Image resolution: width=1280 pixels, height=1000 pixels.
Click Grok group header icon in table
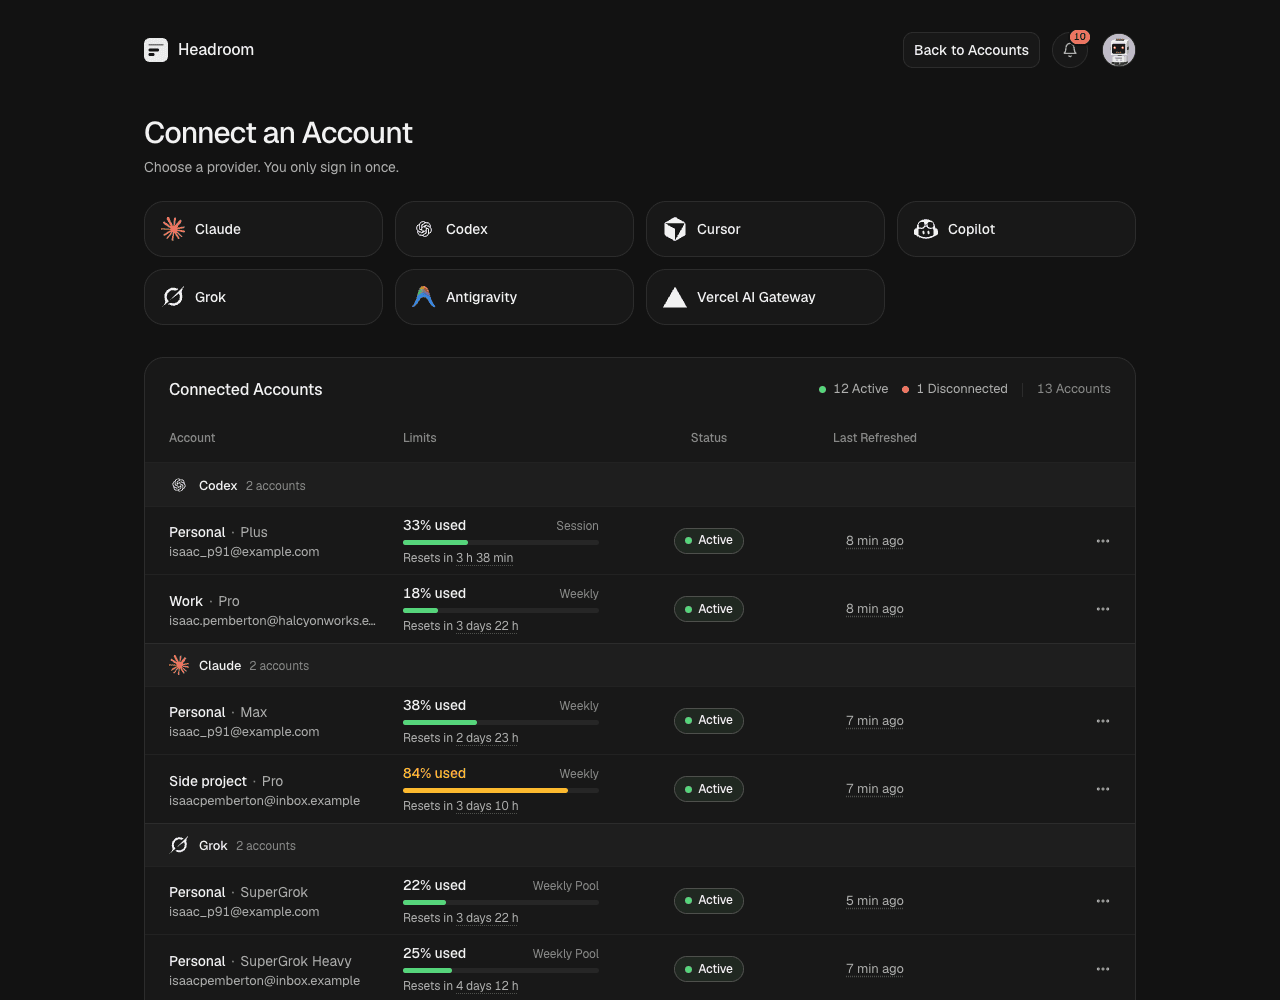point(179,845)
